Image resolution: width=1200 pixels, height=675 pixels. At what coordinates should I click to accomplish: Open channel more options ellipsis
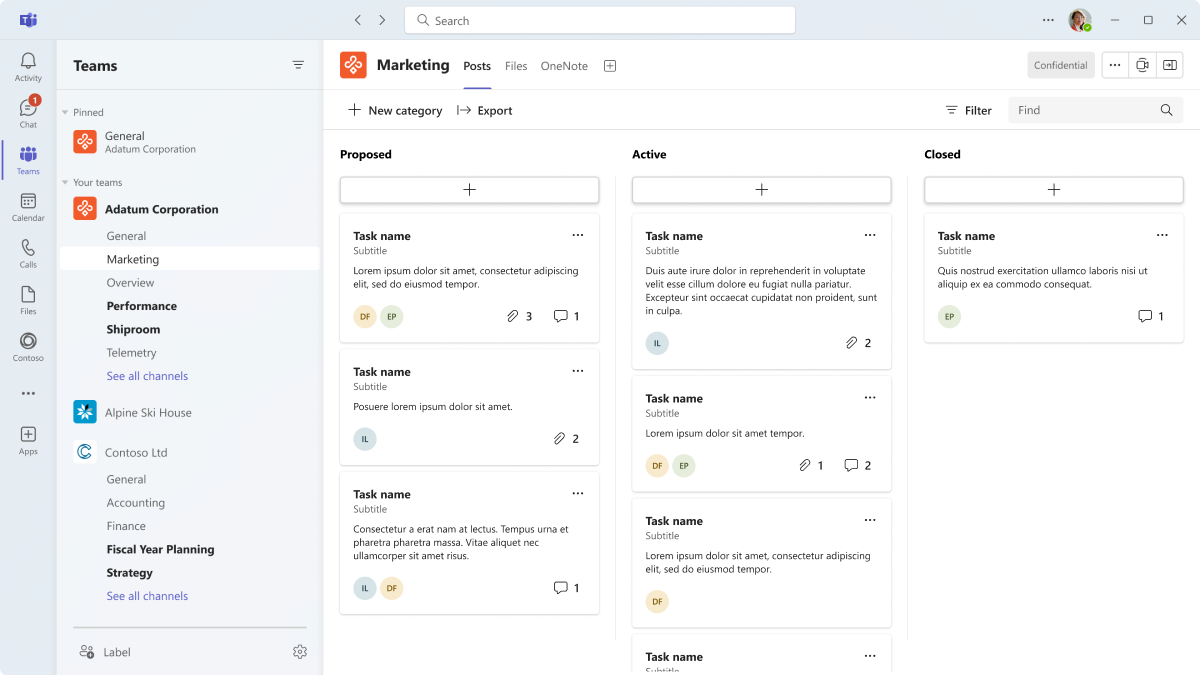pos(1115,65)
